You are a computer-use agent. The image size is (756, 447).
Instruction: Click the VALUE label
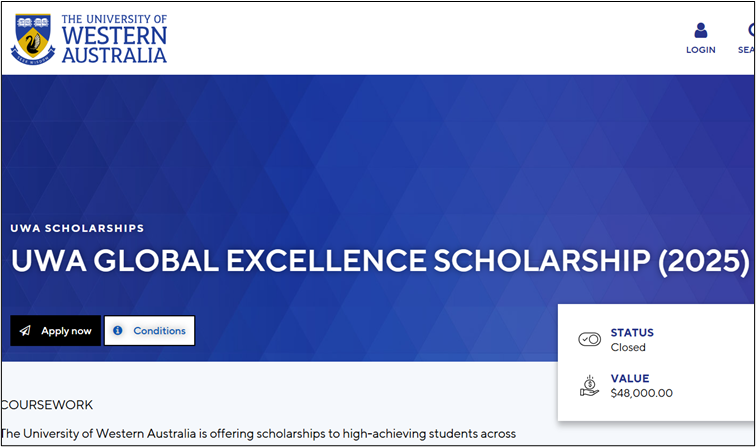coord(630,378)
